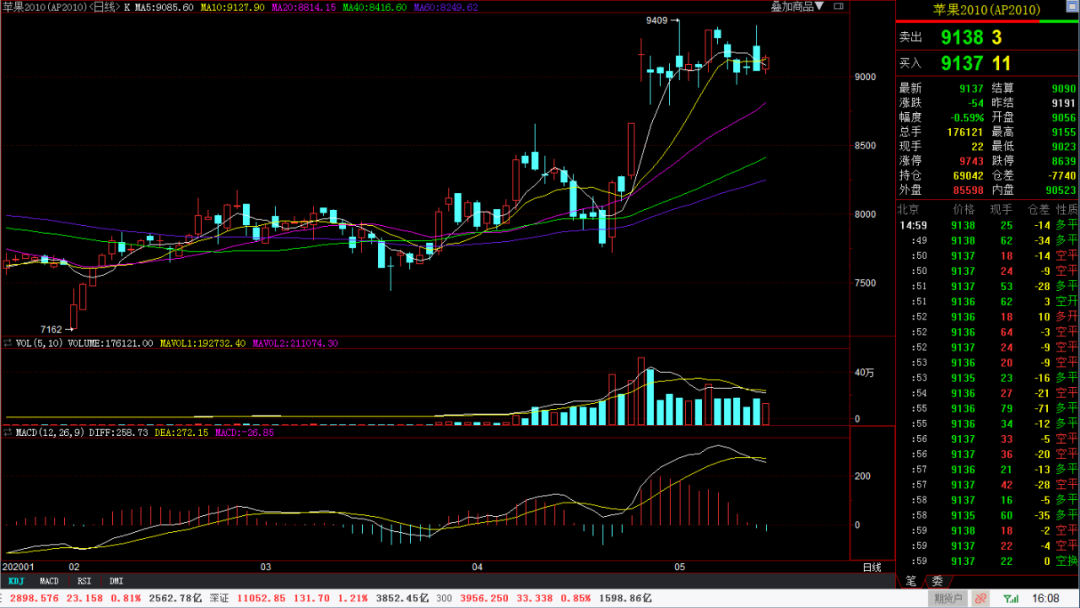
Task: Click the MA20:8814.15 label
Action: [304, 7]
